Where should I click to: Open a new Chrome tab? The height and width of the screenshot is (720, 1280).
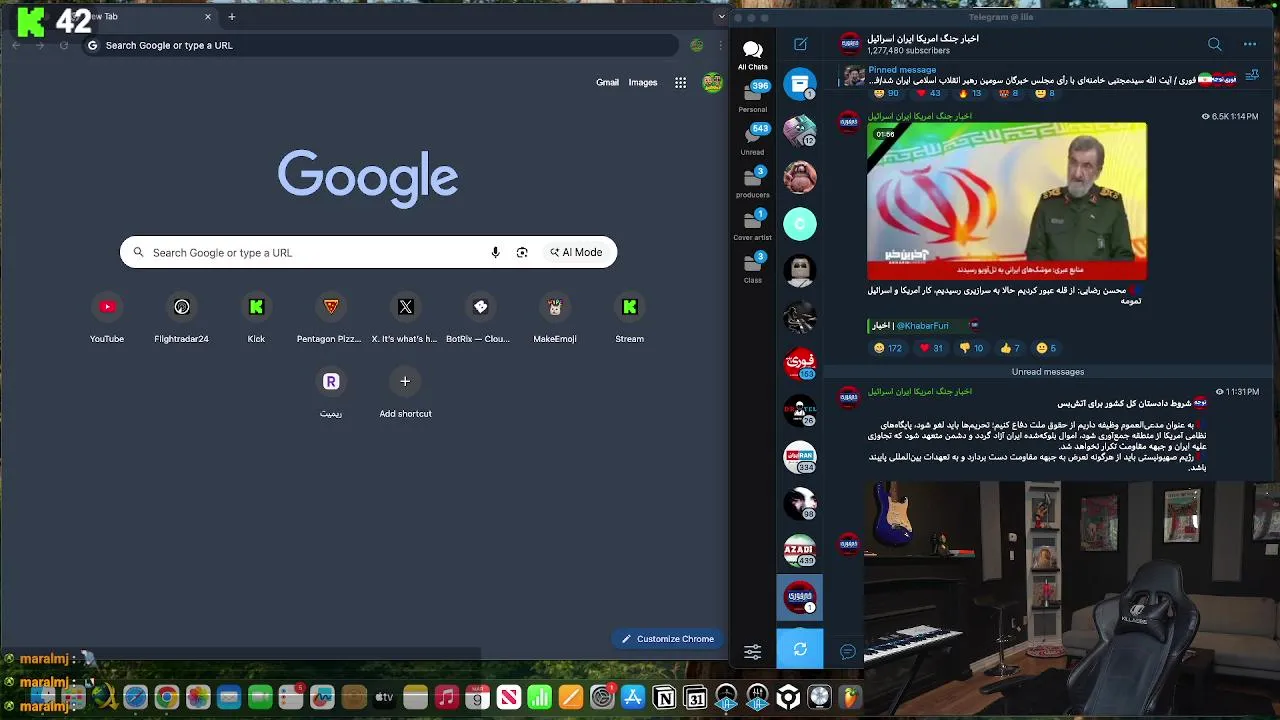tap(232, 17)
